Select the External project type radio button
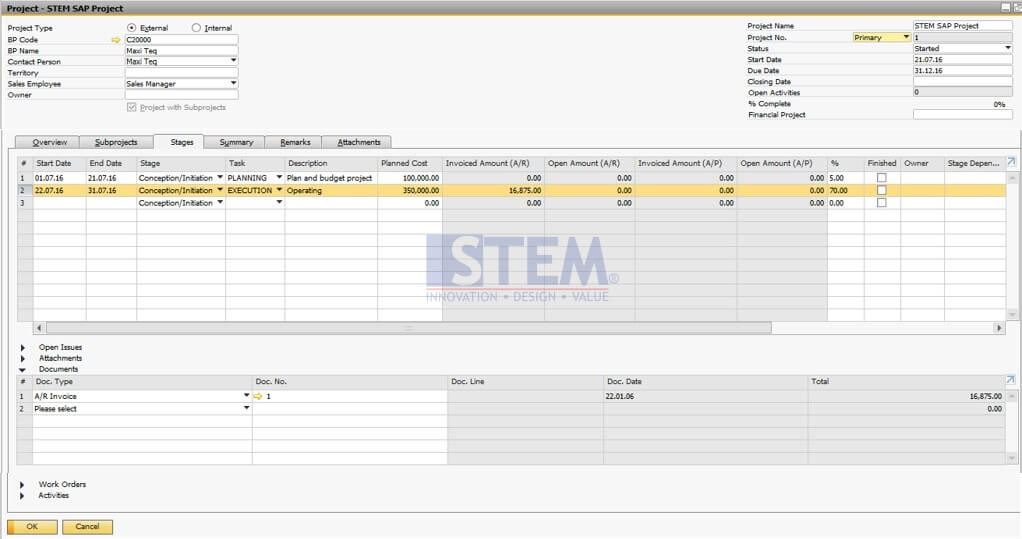This screenshot has height=539, width=1022. coord(132,28)
